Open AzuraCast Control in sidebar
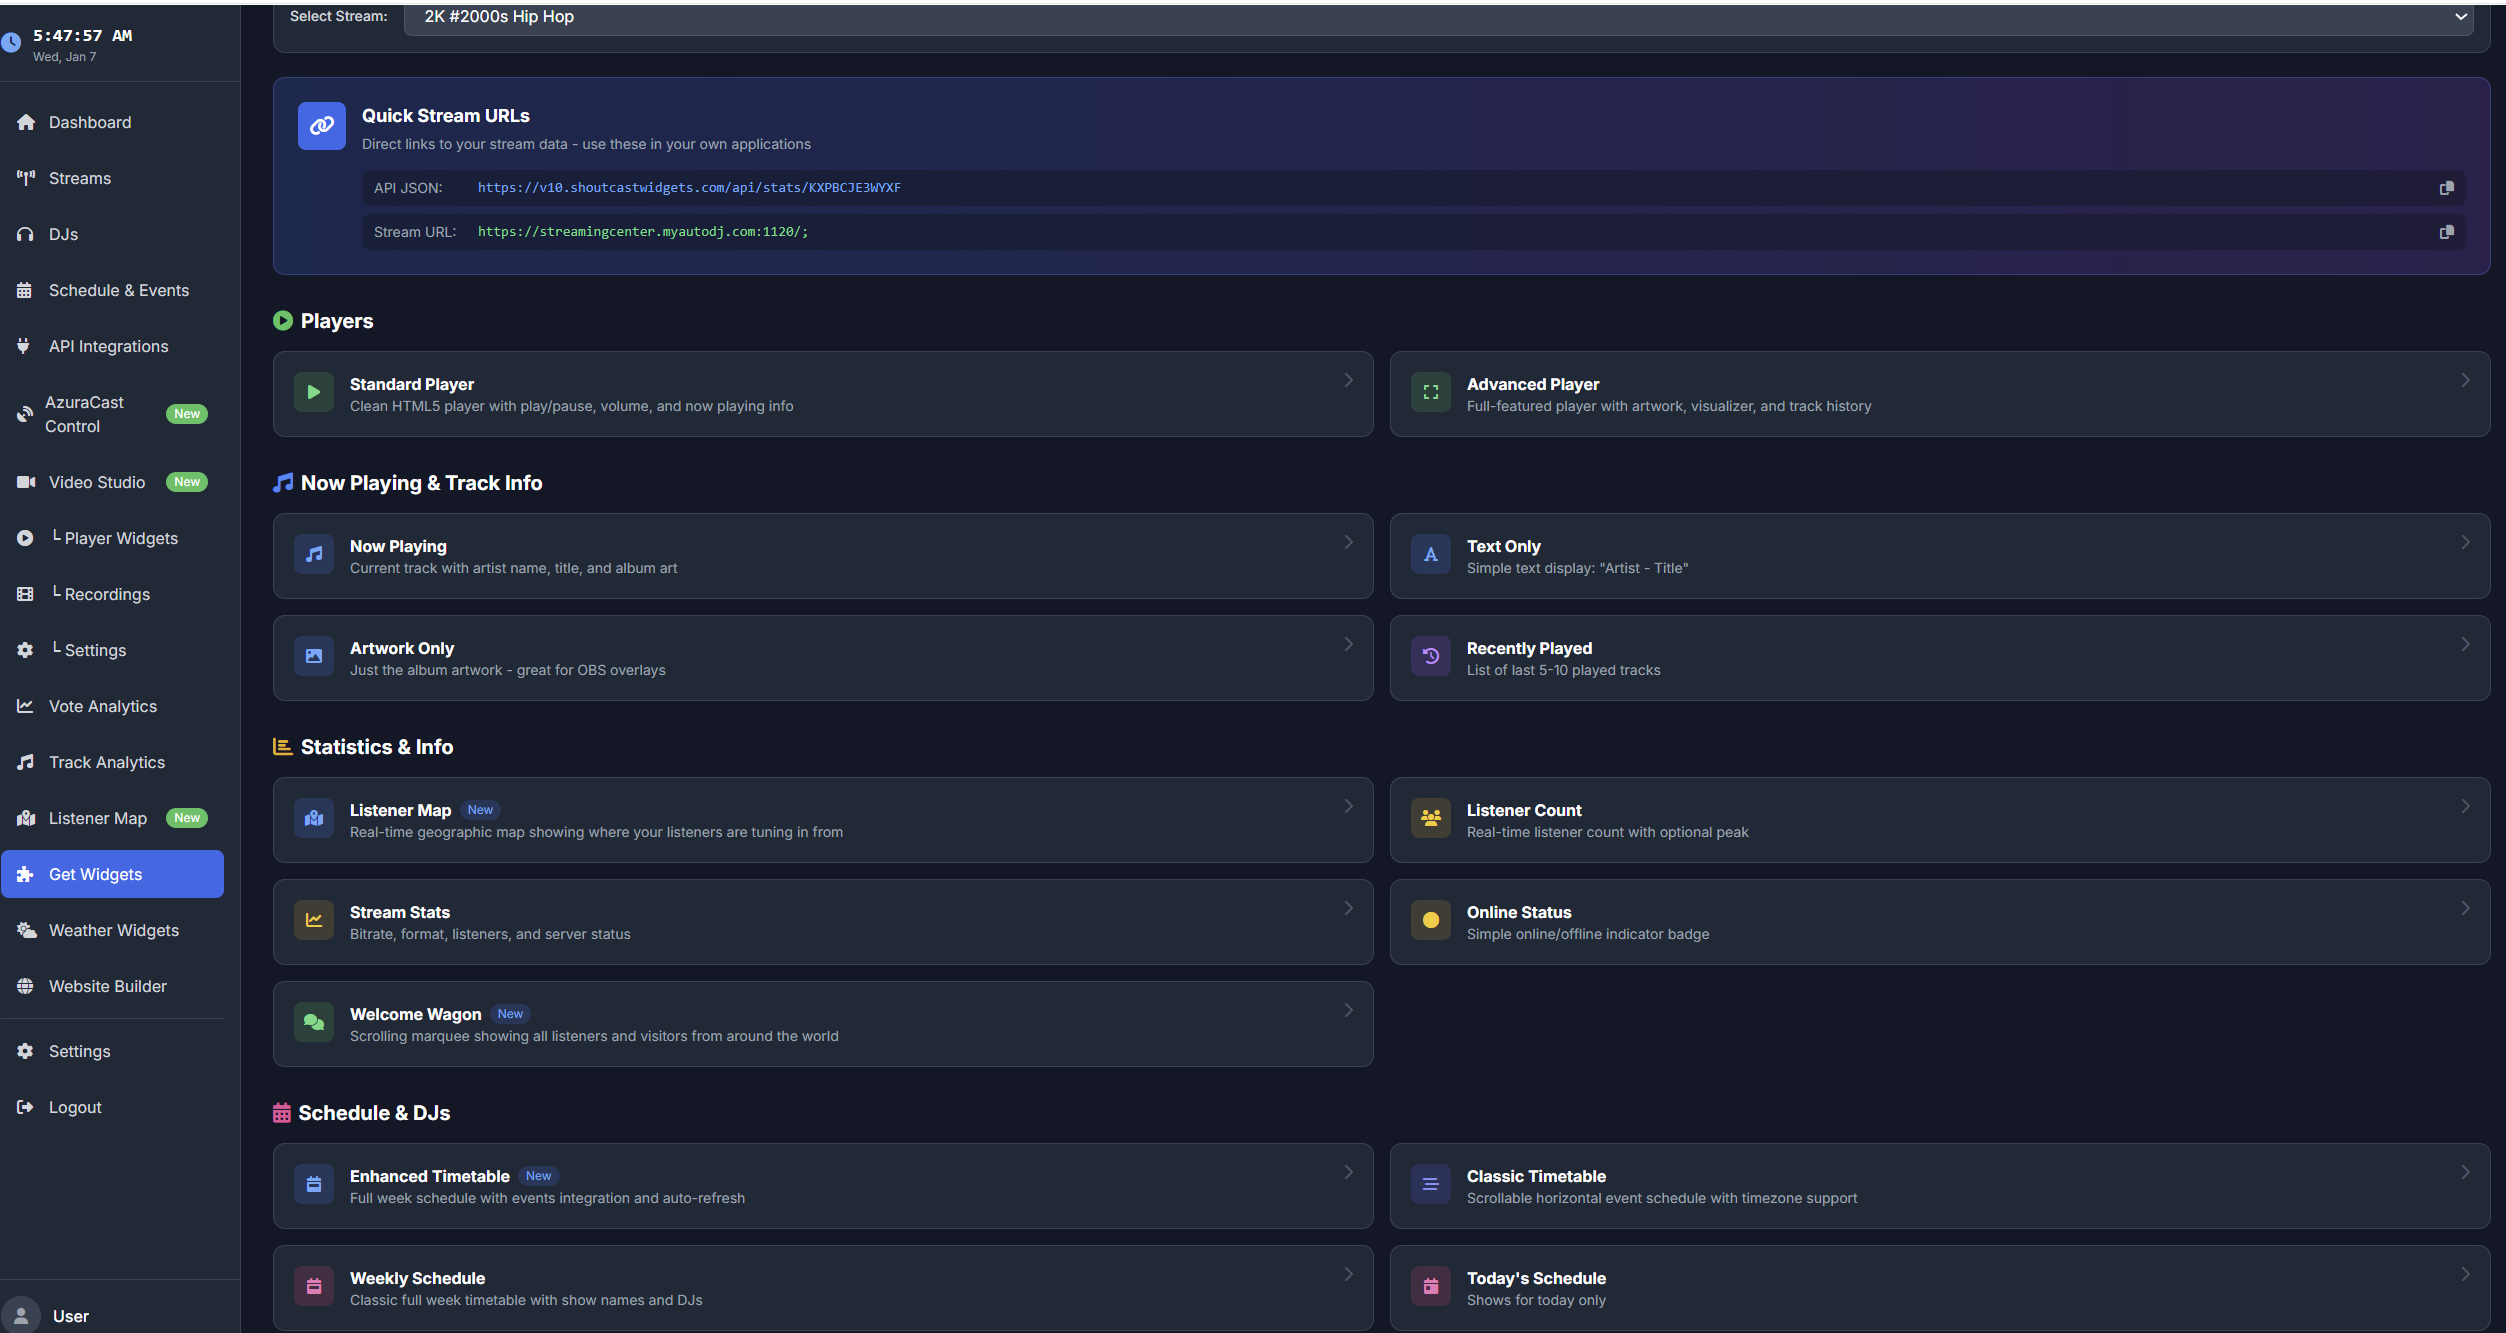The image size is (2506, 1333). tap(85, 414)
